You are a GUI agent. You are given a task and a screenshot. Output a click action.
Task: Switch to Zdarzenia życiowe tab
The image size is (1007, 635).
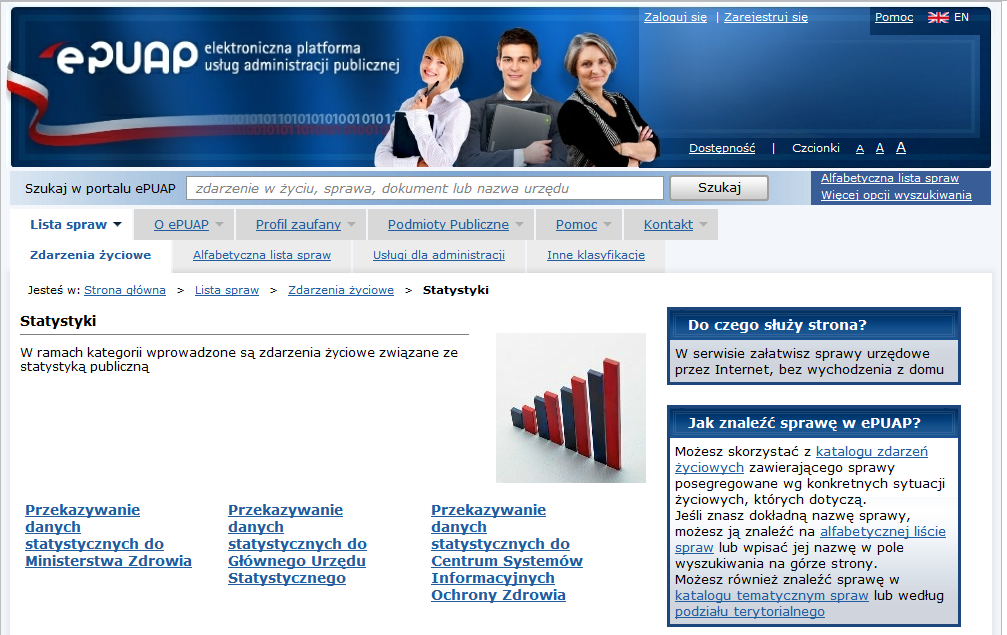pos(91,255)
